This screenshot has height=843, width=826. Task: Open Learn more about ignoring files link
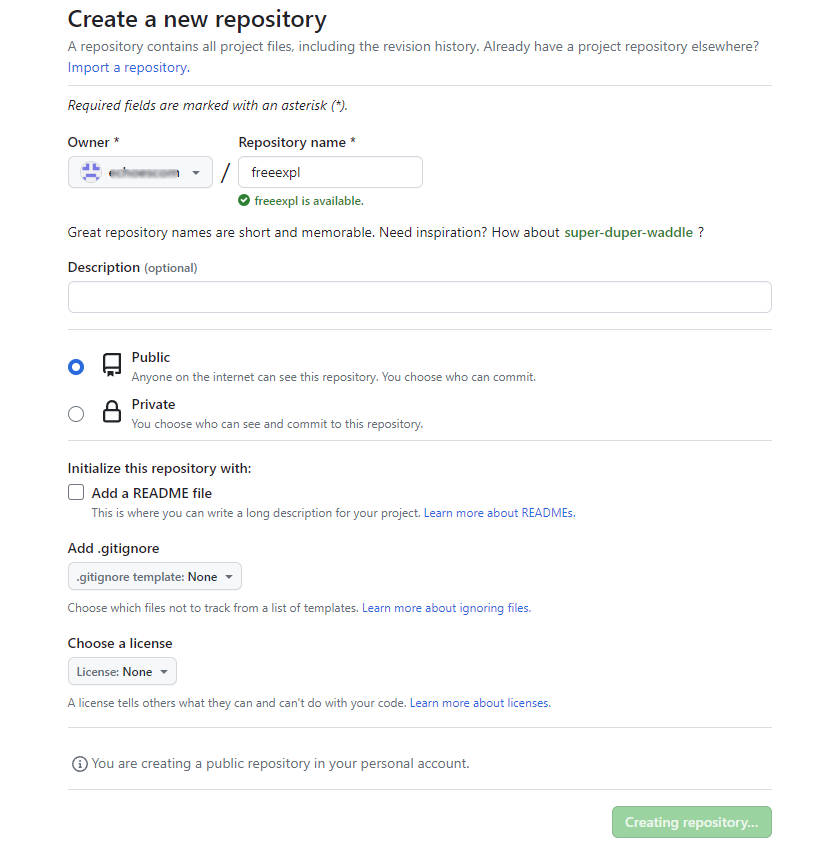[x=446, y=608]
